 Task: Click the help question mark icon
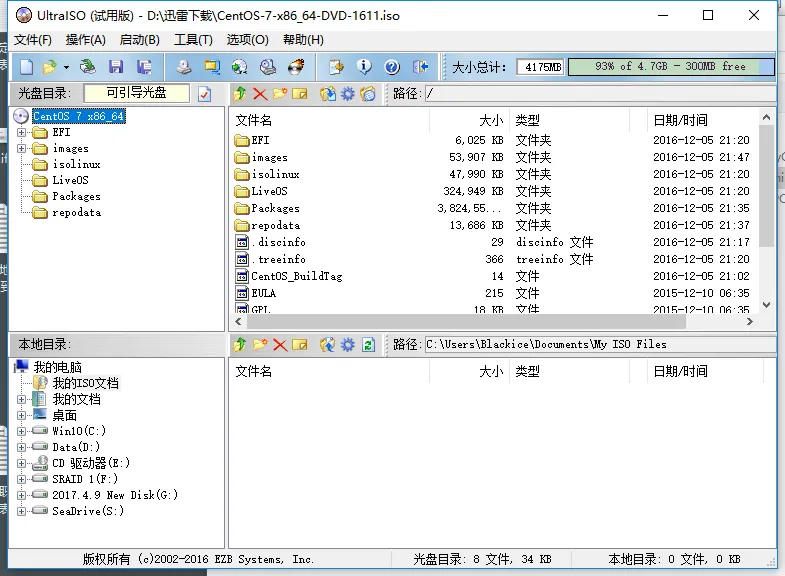coord(392,67)
